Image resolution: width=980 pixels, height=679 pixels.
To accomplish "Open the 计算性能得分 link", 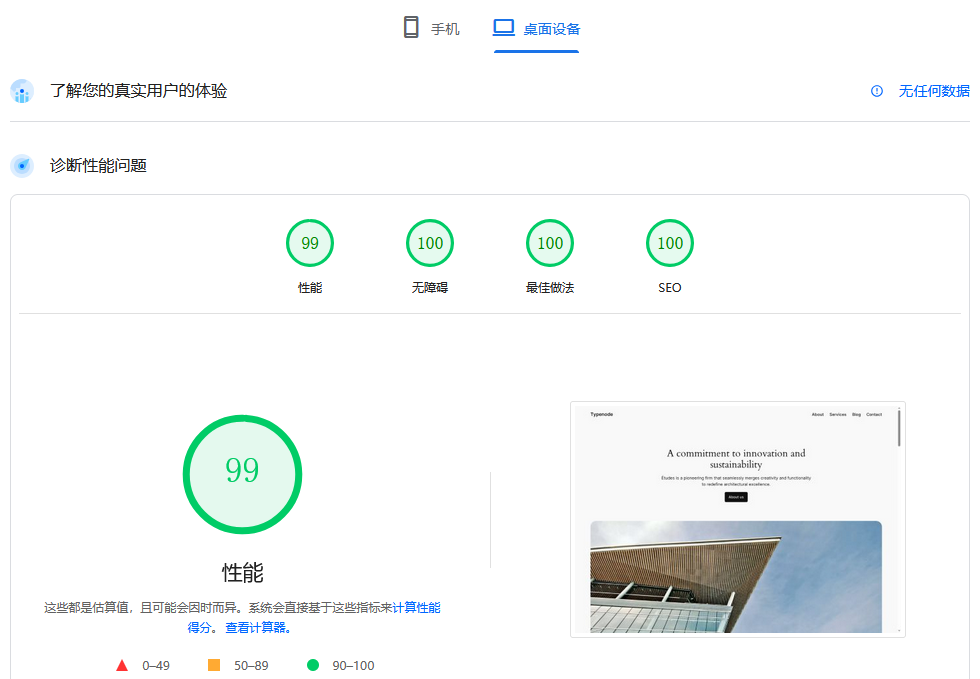I will point(415,607).
